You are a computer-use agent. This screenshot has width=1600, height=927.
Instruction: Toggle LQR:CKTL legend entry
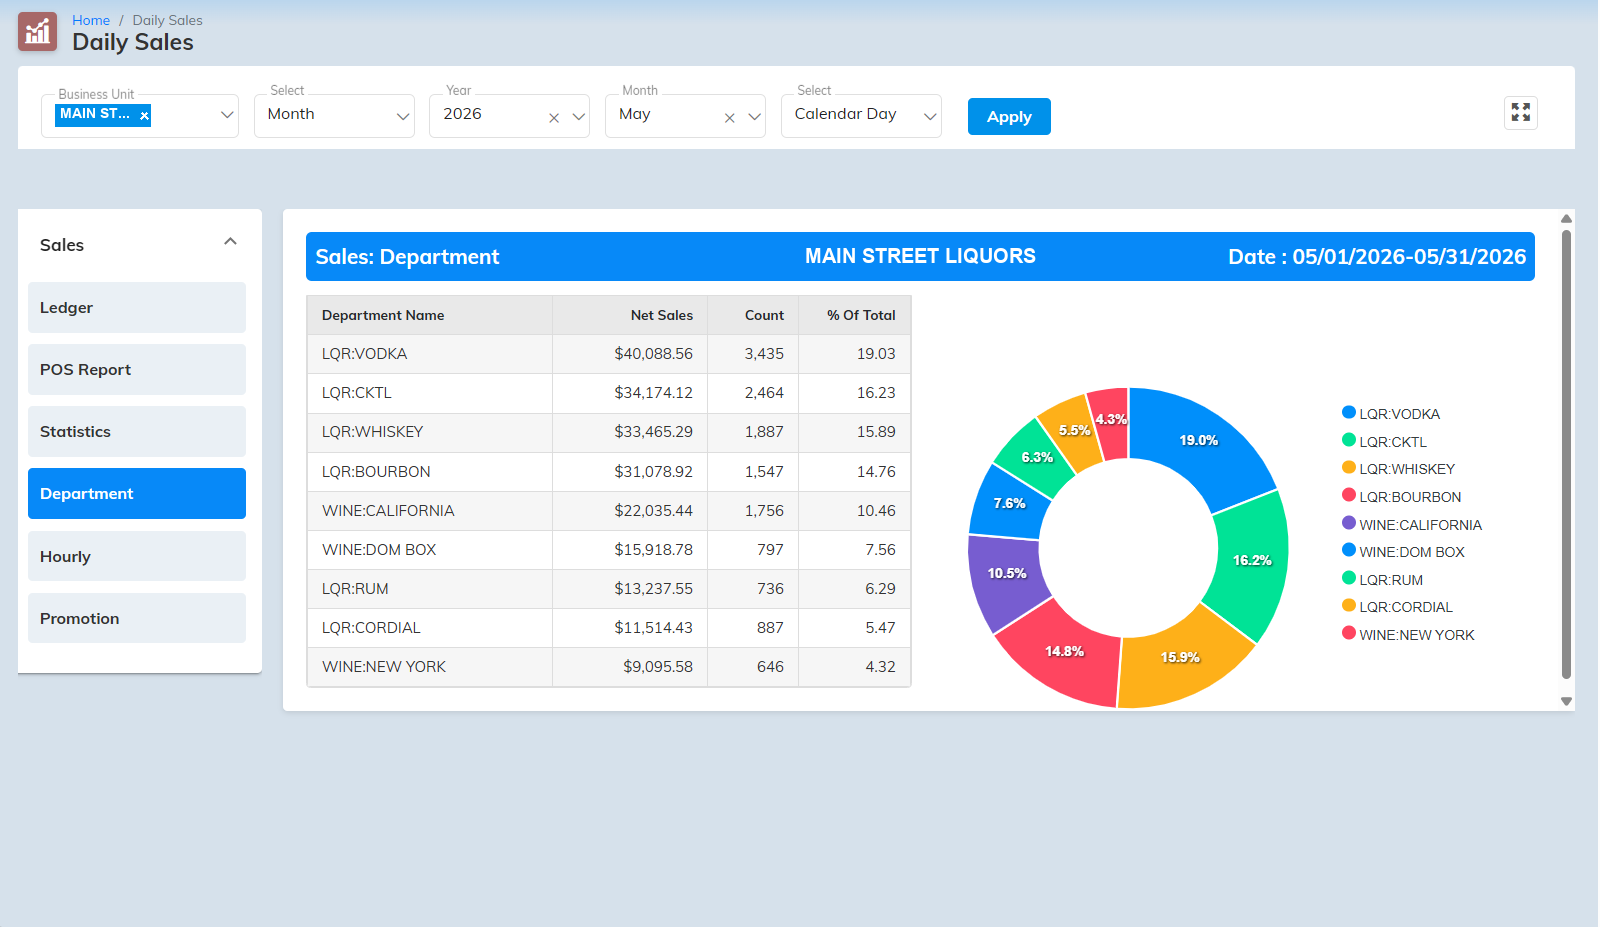click(x=1384, y=442)
